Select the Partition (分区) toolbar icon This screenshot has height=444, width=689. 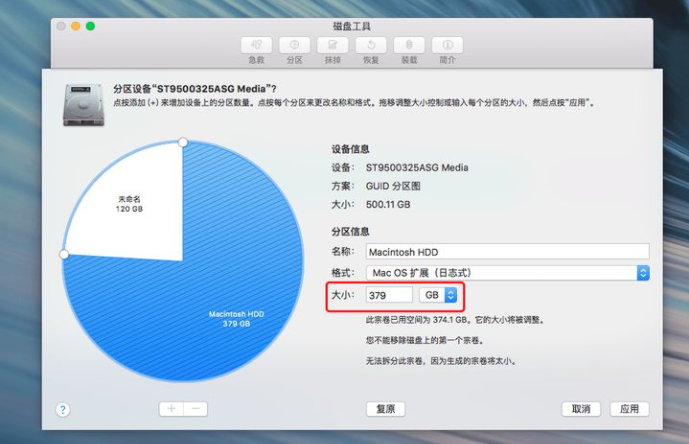294,45
